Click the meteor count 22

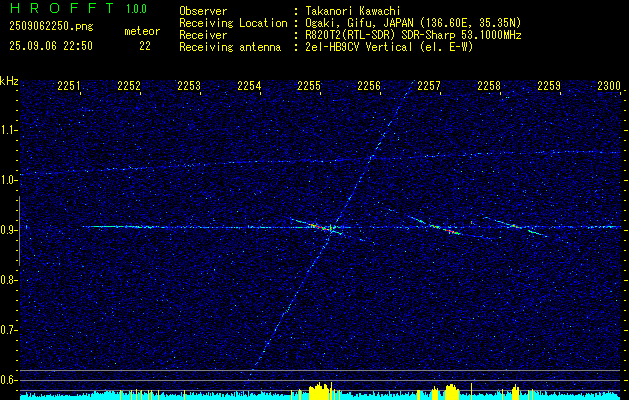pos(145,46)
